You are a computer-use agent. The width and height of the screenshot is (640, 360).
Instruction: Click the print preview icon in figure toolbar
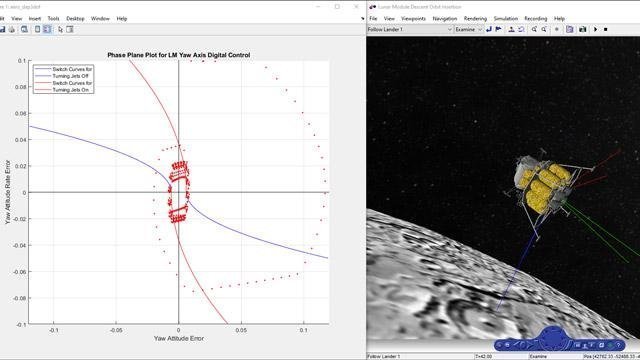[24, 29]
